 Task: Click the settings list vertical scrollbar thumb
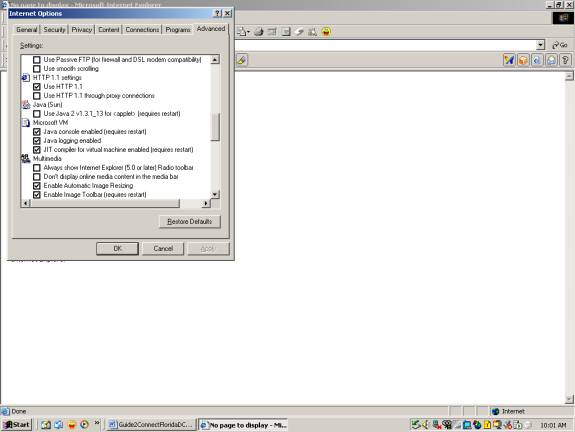click(x=215, y=127)
